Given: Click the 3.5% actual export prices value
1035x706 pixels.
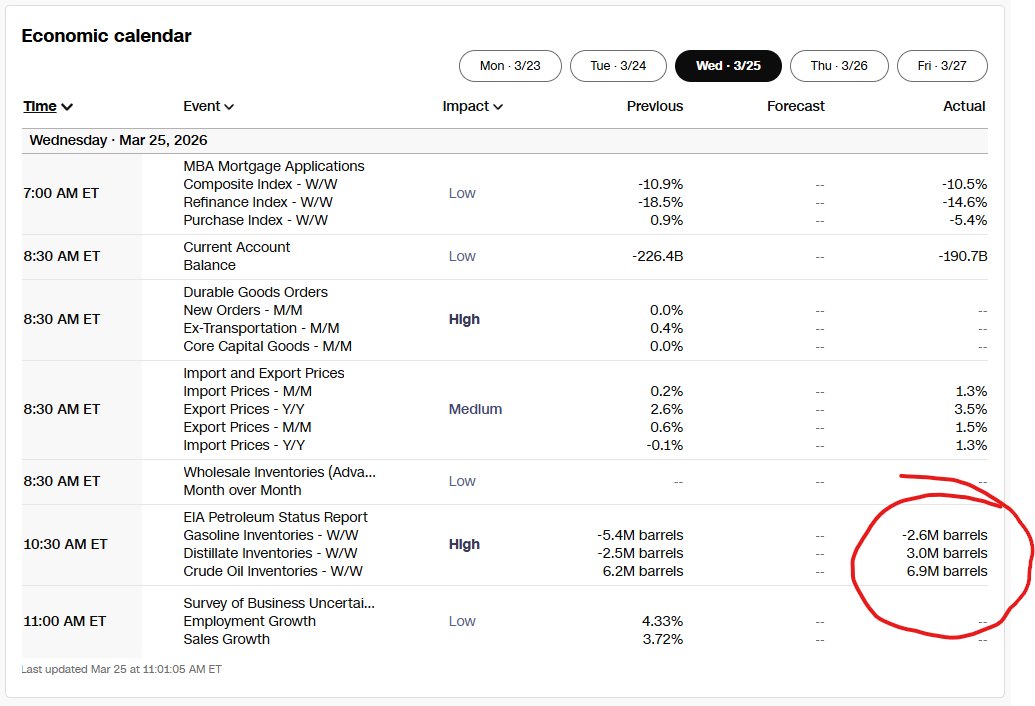Looking at the screenshot, I should 970,409.
